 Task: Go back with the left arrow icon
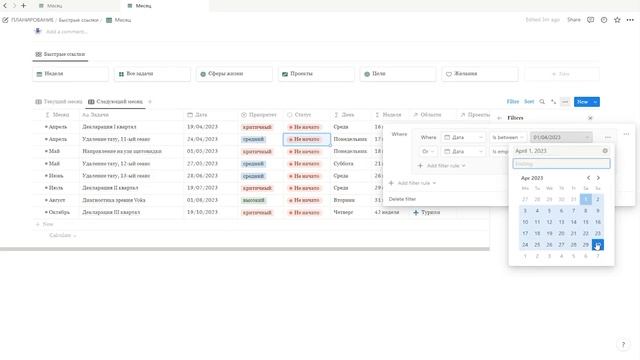click(5, 6)
